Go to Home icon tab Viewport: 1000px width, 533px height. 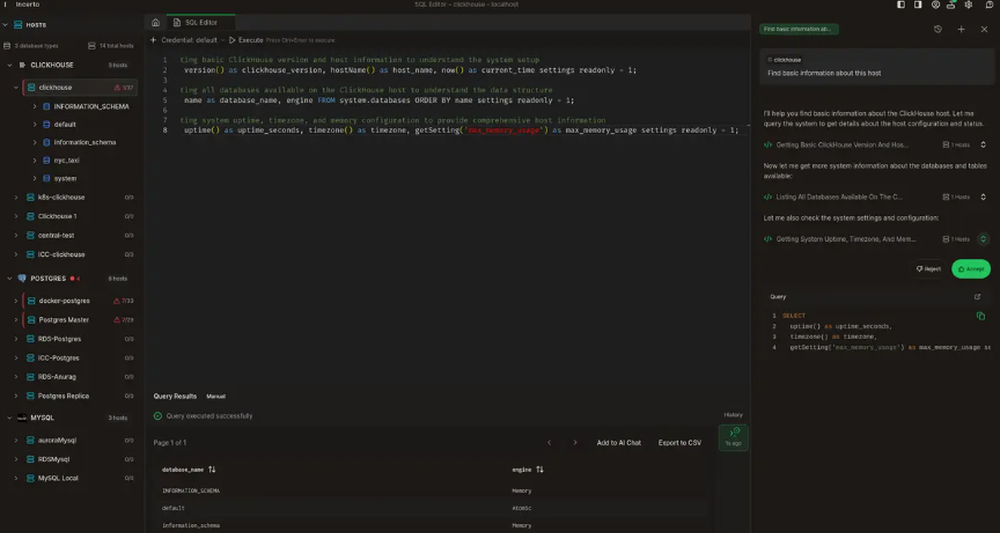[x=156, y=22]
